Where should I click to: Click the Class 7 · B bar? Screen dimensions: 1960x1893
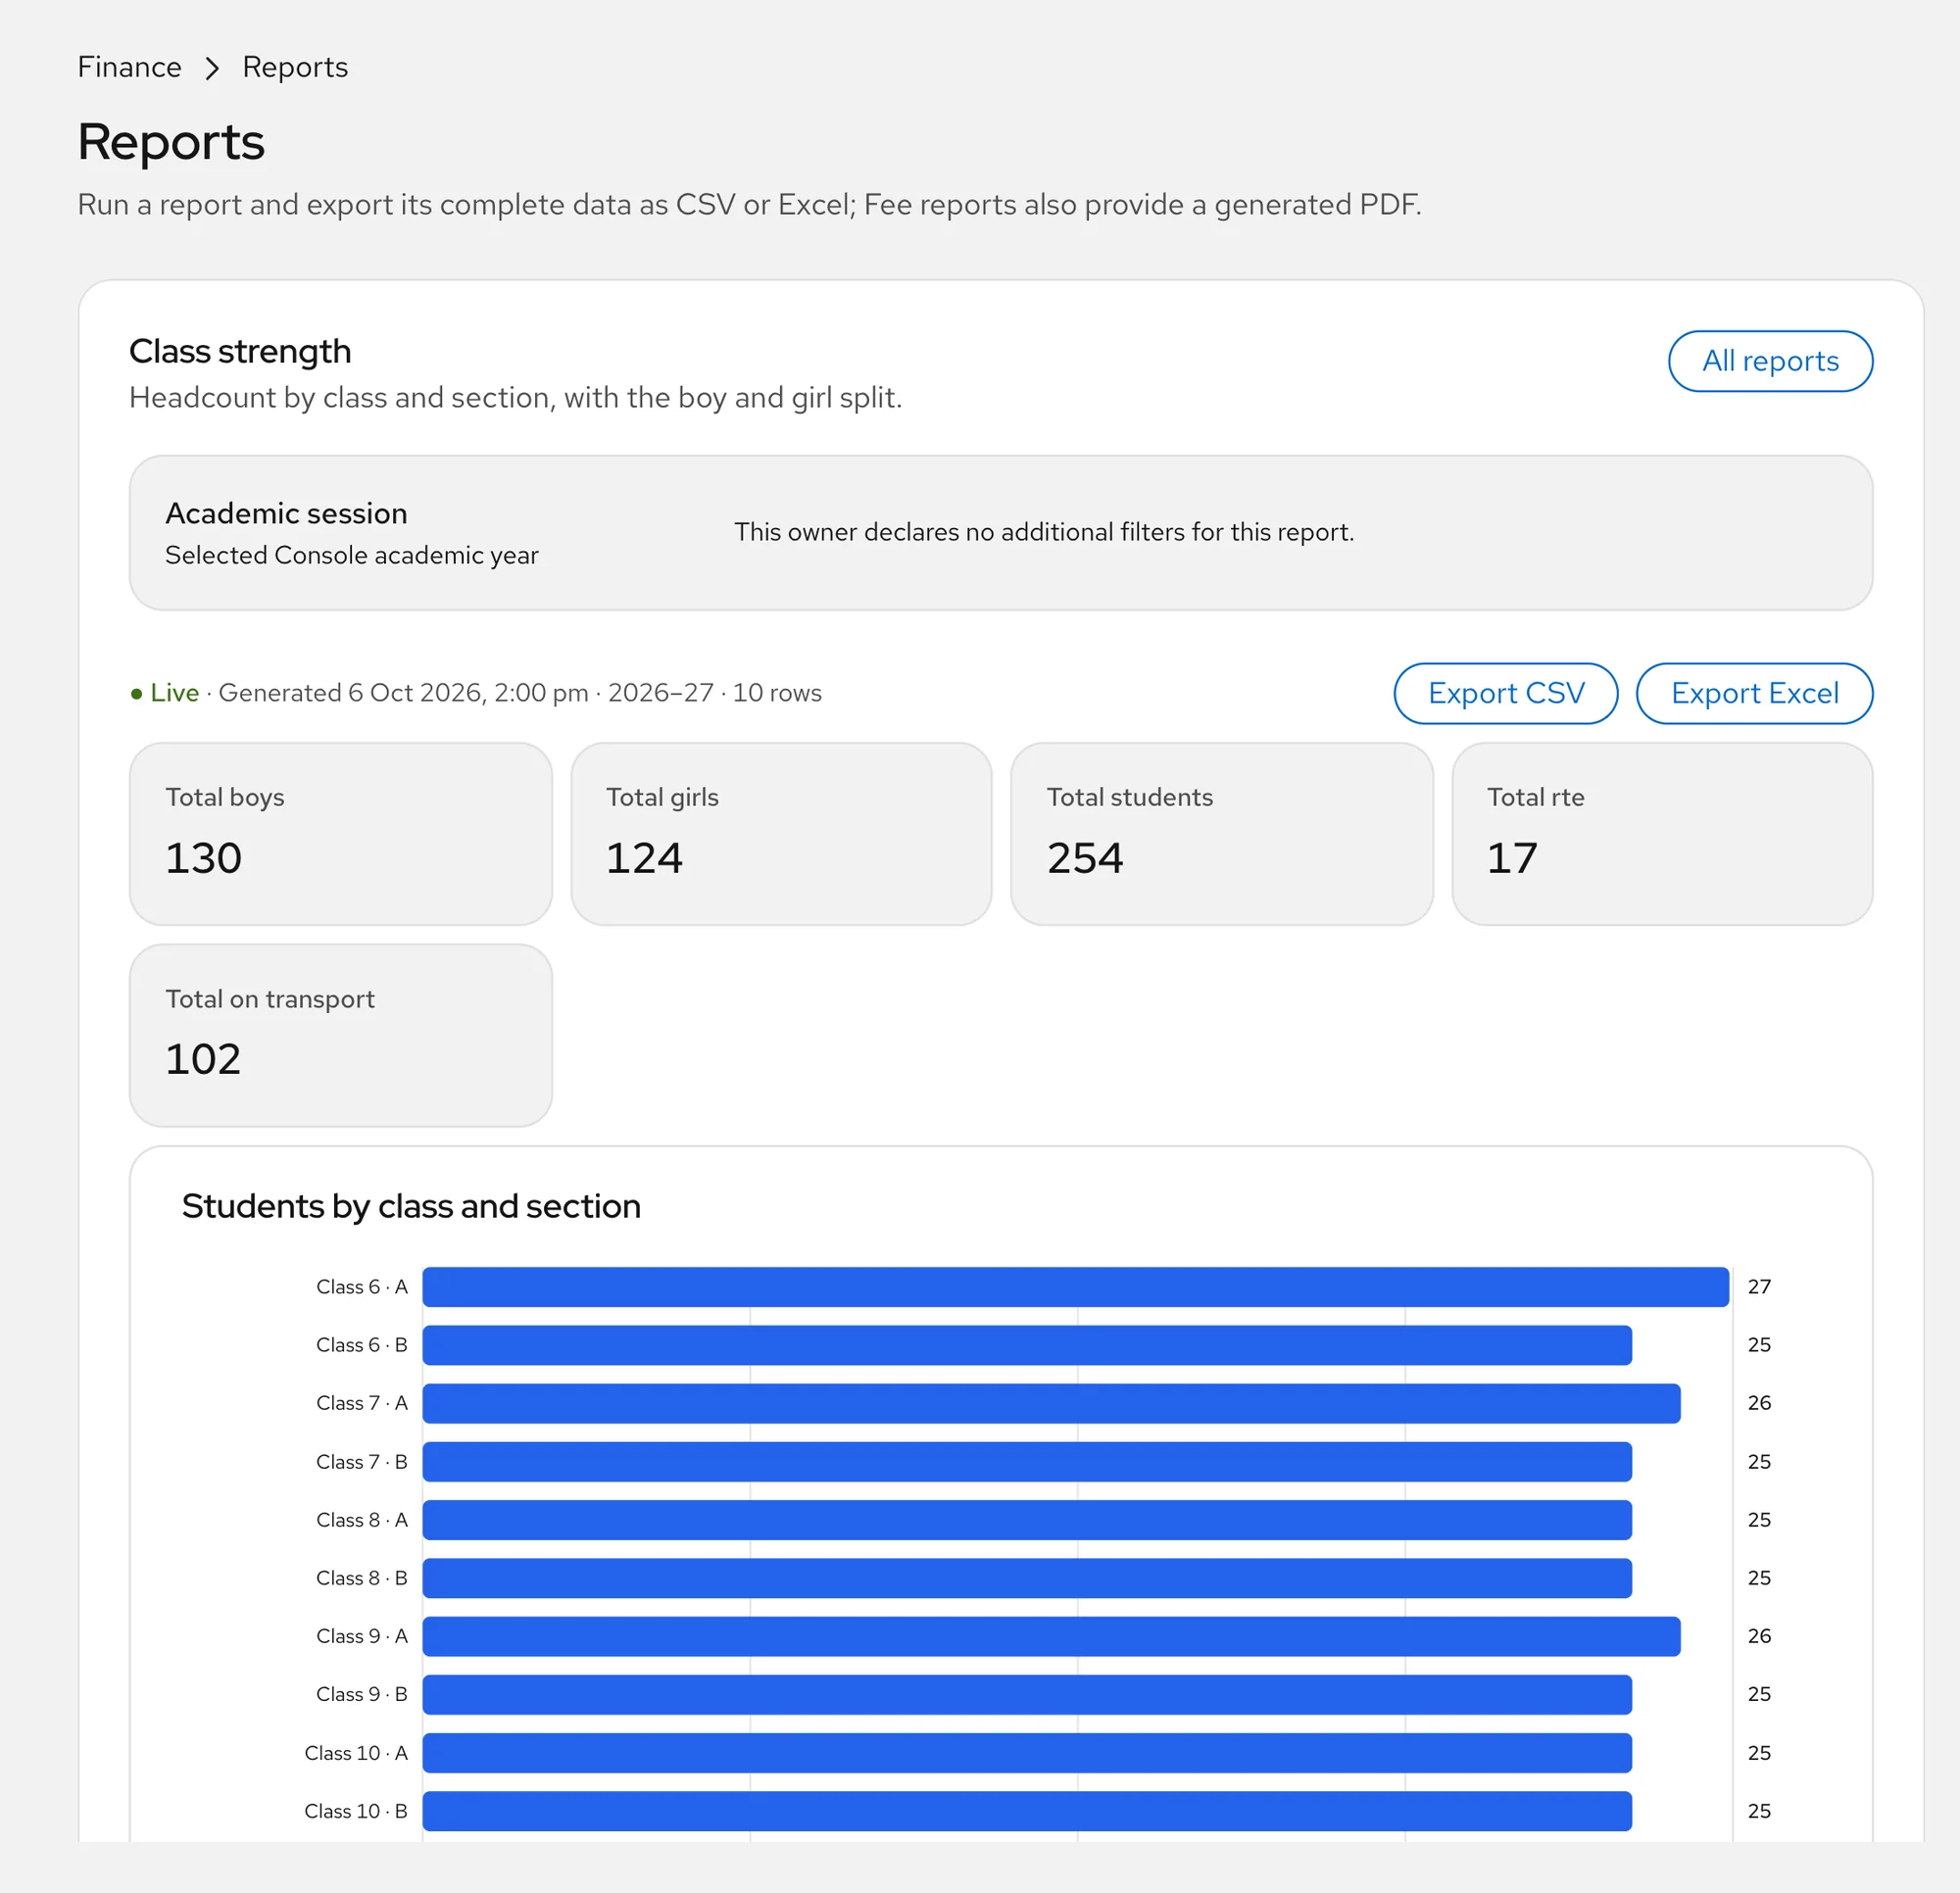pyautogui.click(x=1027, y=1462)
